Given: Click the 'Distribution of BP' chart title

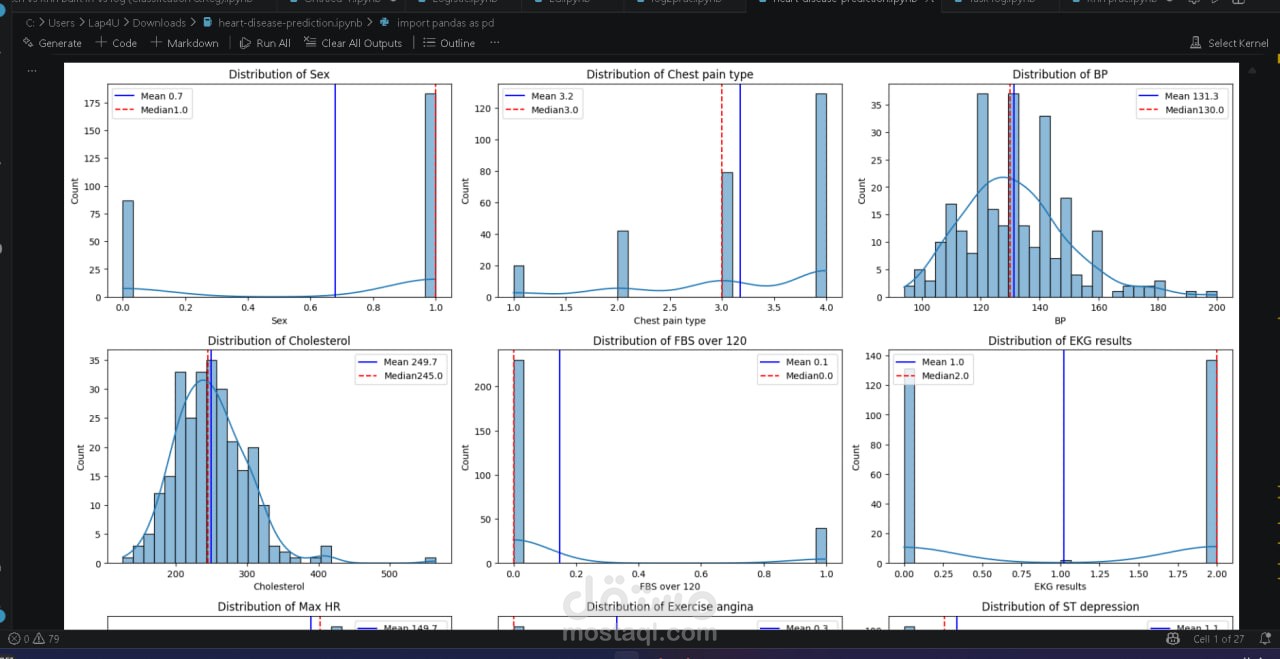Looking at the screenshot, I should [1060, 74].
